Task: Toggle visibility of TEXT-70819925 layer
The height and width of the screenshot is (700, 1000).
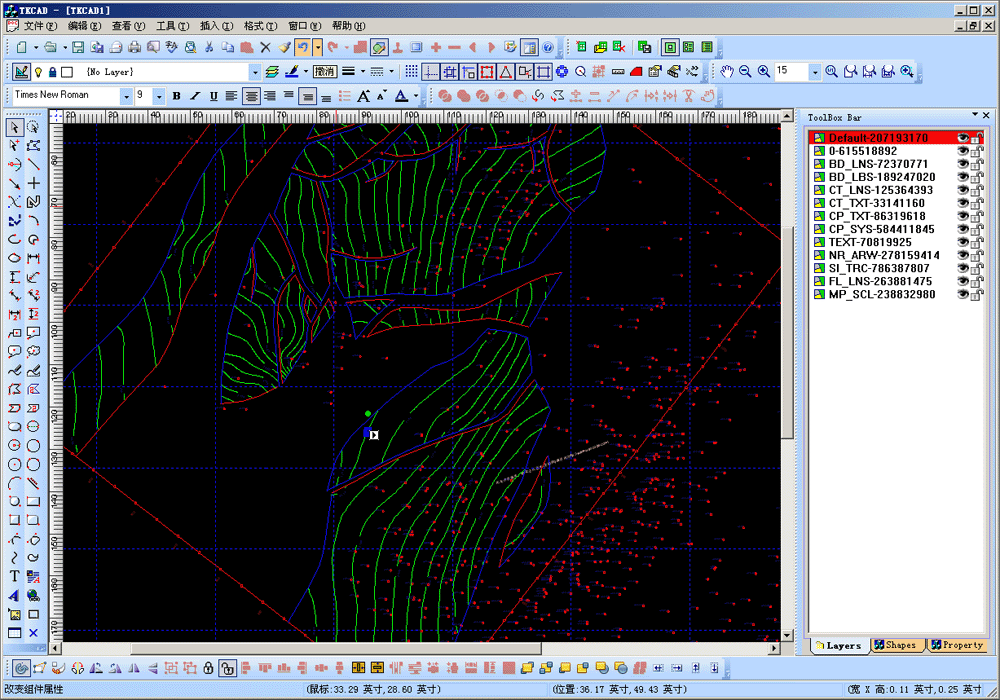Action: pos(963,242)
